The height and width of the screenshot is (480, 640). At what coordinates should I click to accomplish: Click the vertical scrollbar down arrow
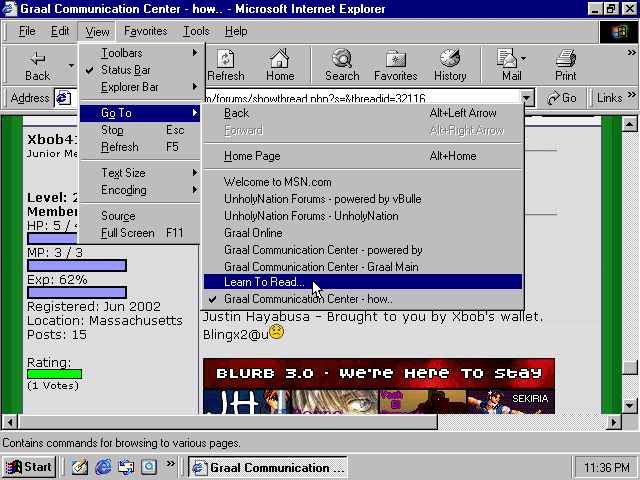[629, 406]
